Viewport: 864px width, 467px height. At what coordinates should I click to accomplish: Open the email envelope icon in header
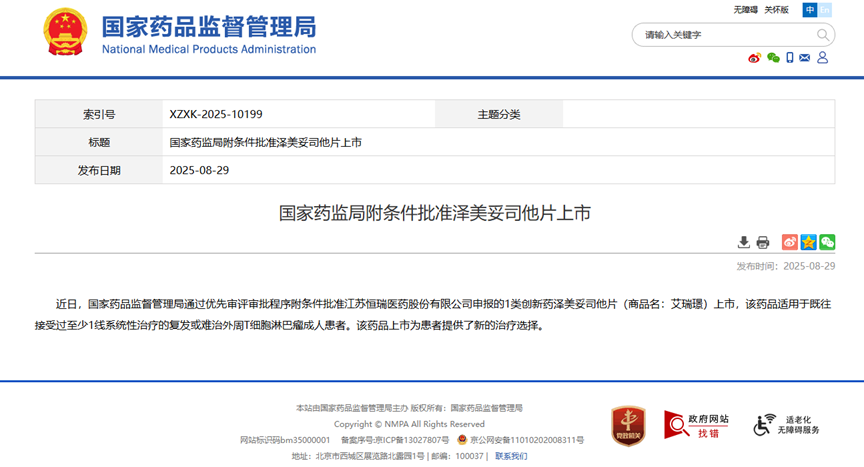coord(804,58)
